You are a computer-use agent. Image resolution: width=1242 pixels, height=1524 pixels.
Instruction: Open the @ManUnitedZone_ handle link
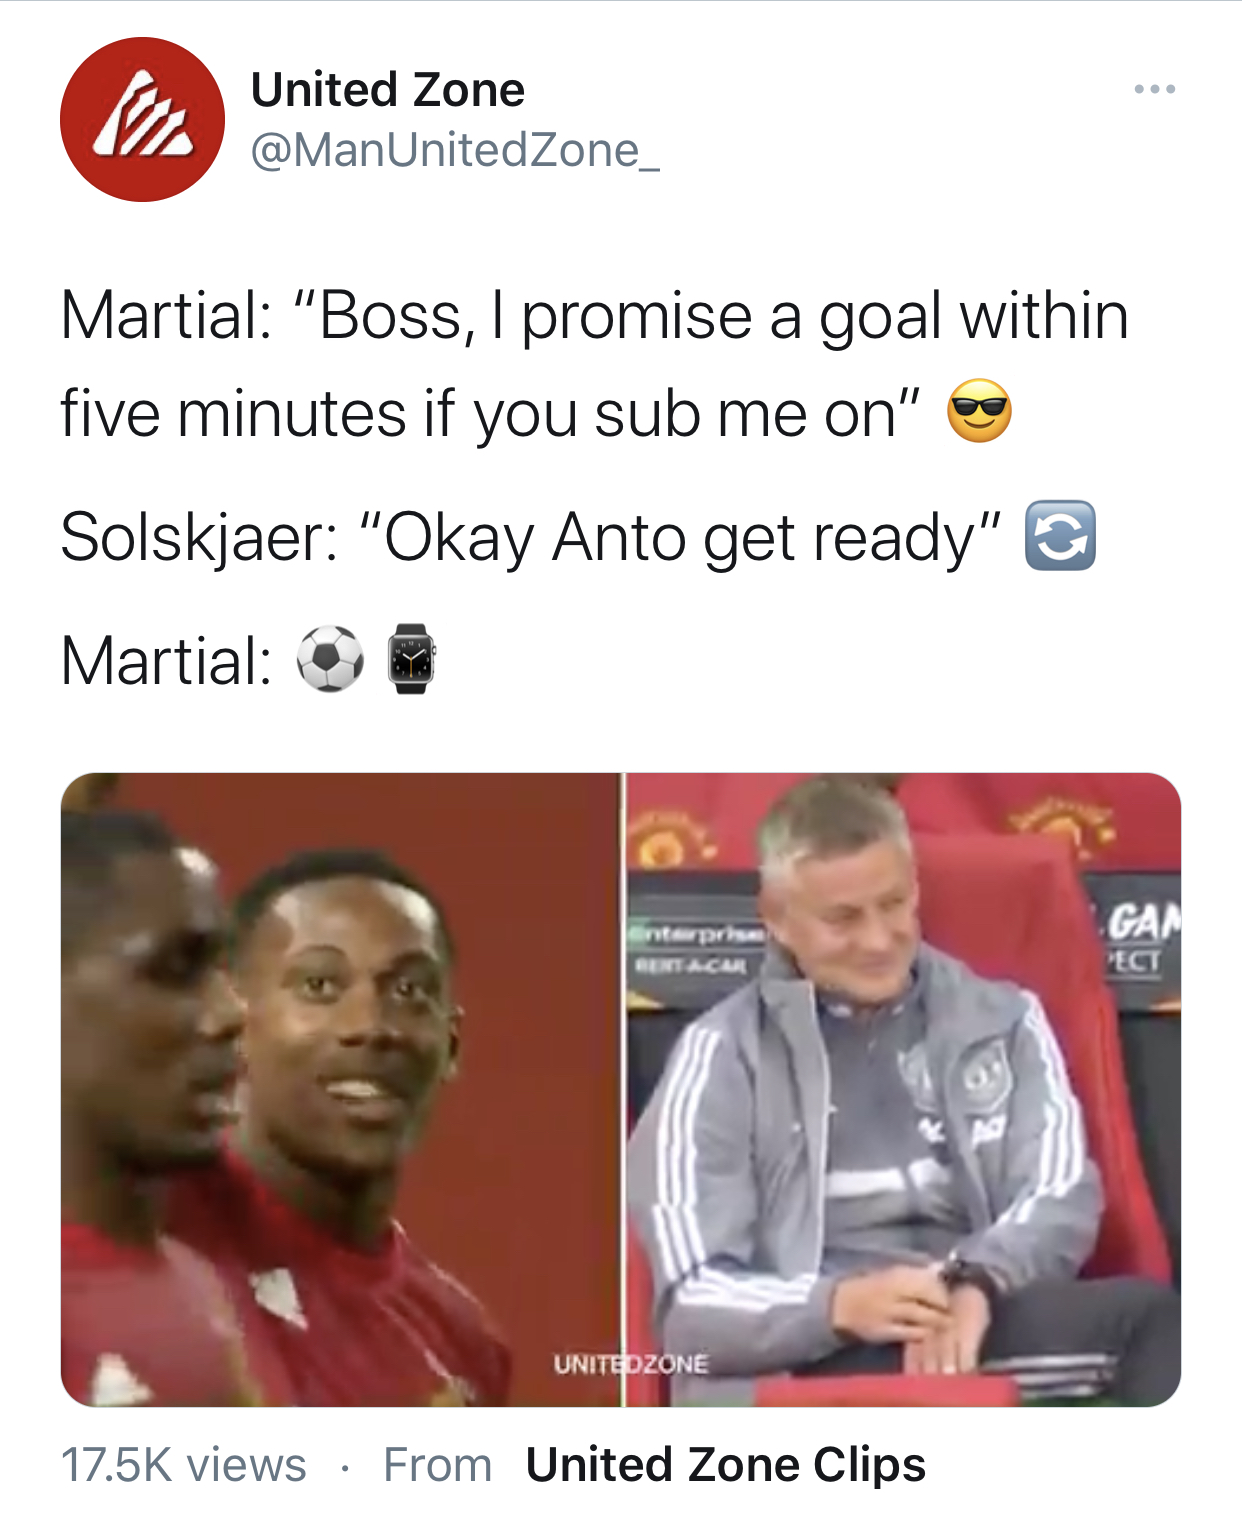click(455, 150)
